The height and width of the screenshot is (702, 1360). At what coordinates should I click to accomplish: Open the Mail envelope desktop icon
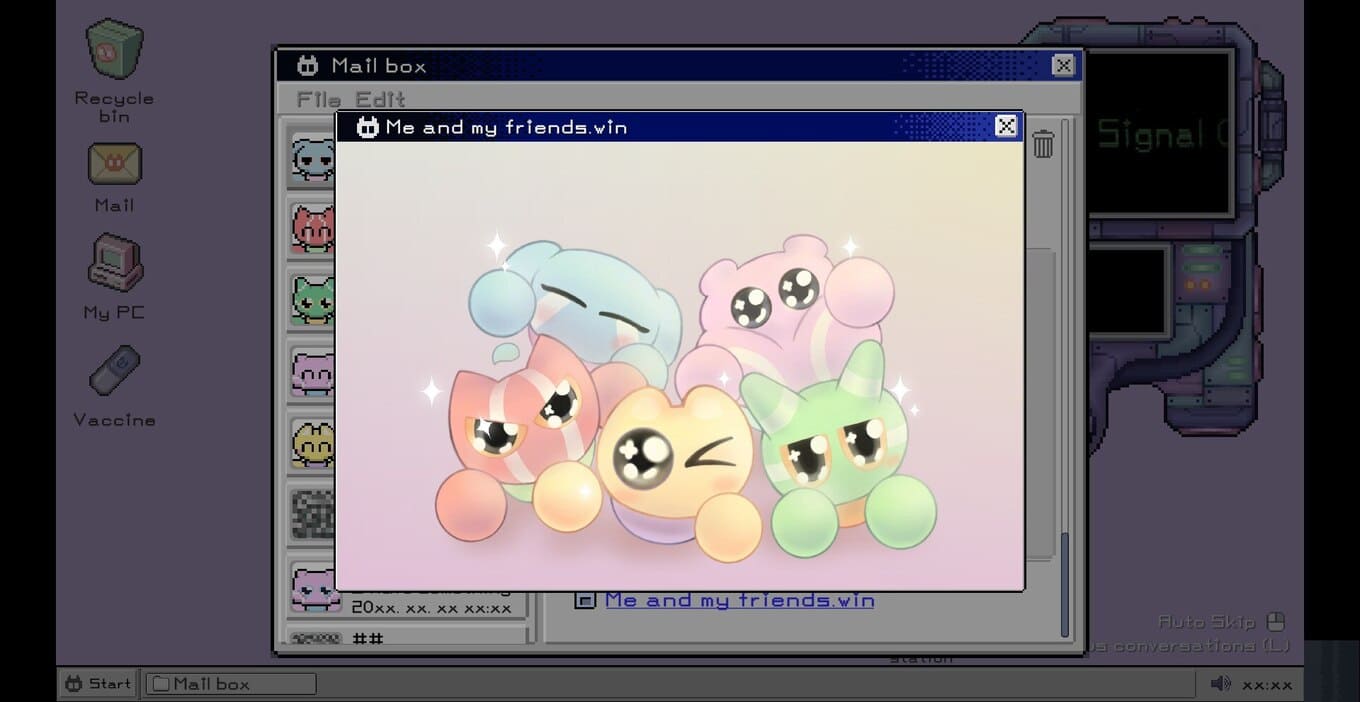tap(114, 165)
